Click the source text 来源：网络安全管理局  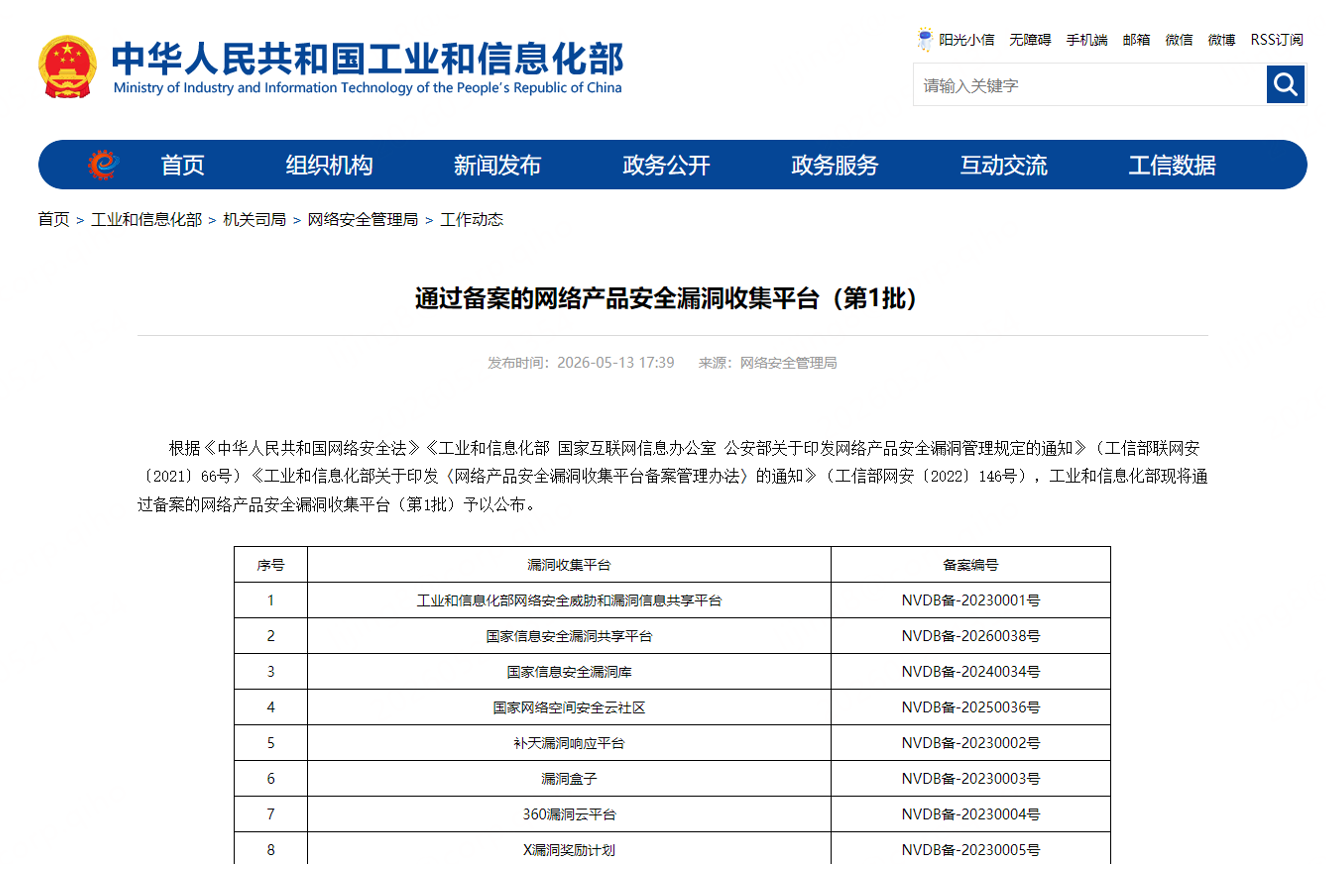point(768,362)
